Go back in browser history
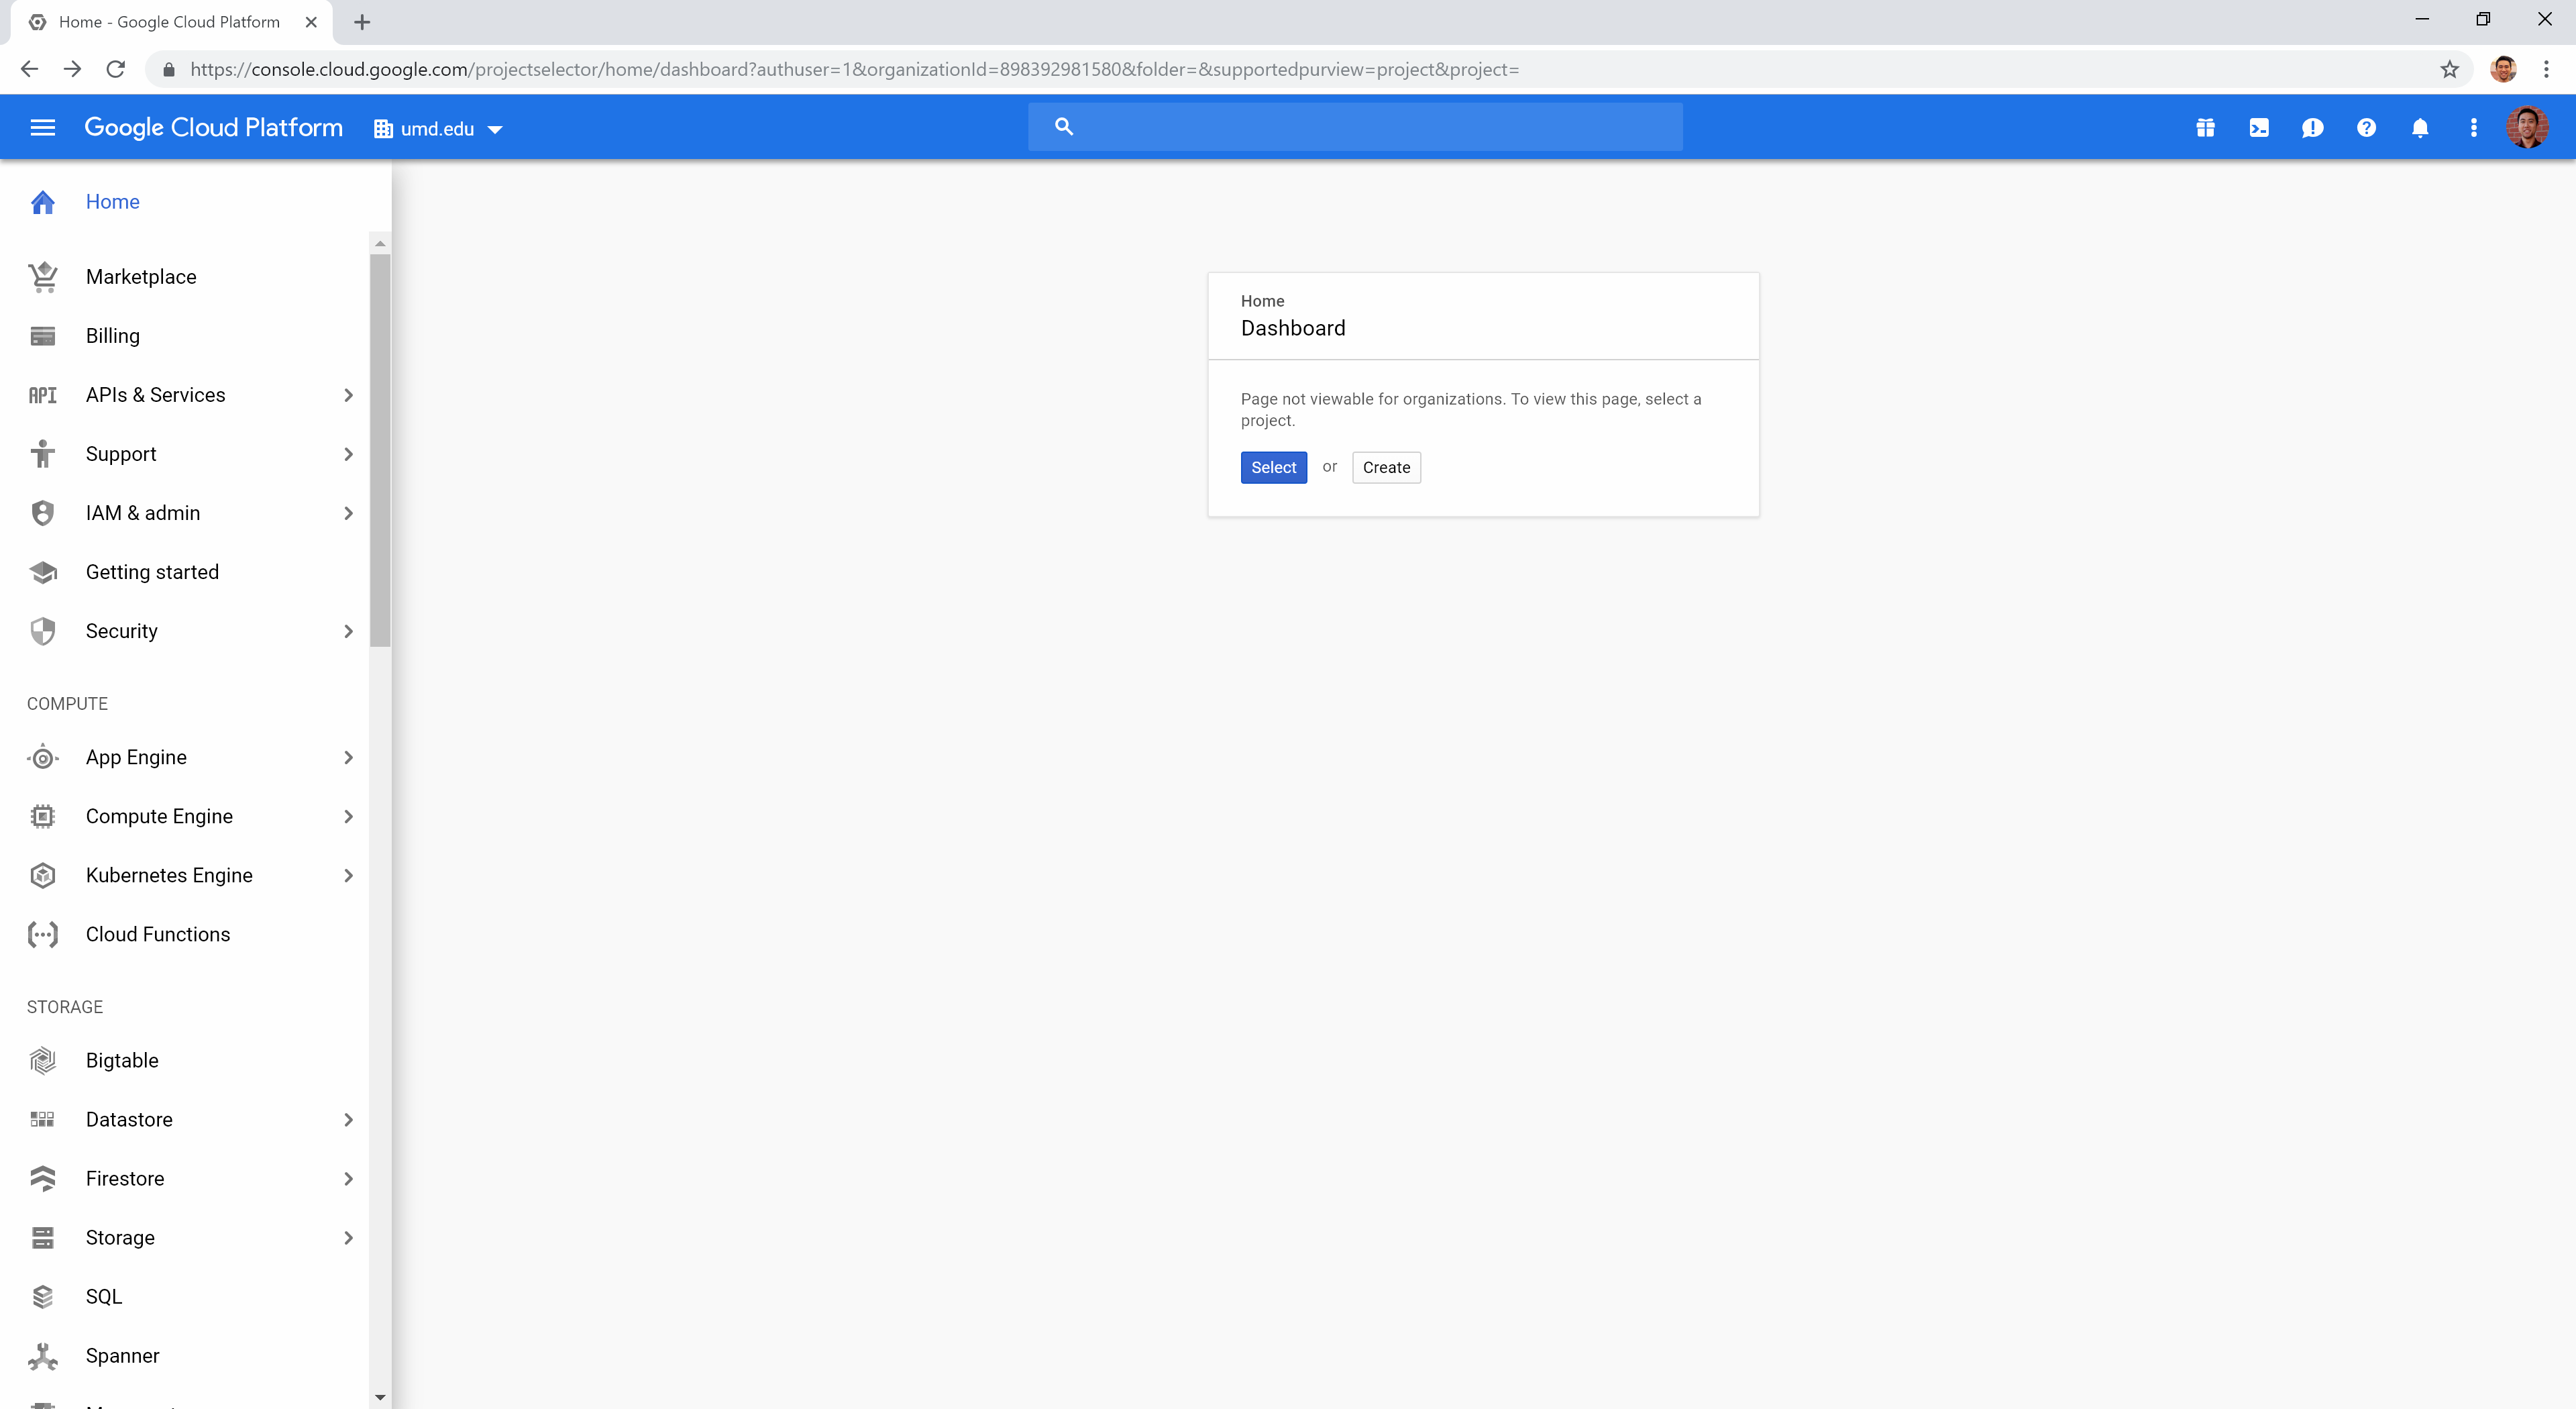This screenshot has width=2576, height=1409. pyautogui.click(x=29, y=69)
